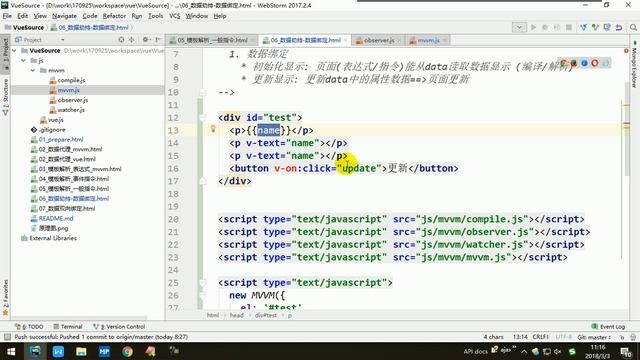The width and height of the screenshot is (640, 360).
Task: Click the Search Everywhere magnifier icon
Action: (633, 27)
